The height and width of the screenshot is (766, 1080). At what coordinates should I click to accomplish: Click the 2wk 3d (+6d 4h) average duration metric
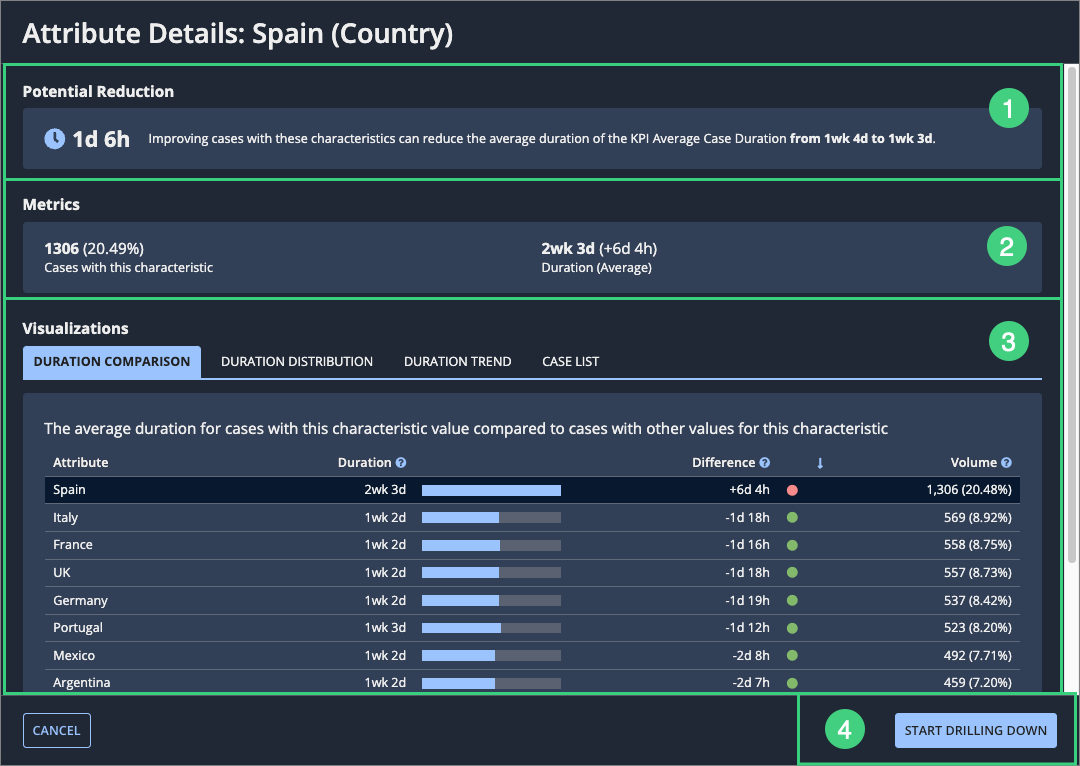599,249
